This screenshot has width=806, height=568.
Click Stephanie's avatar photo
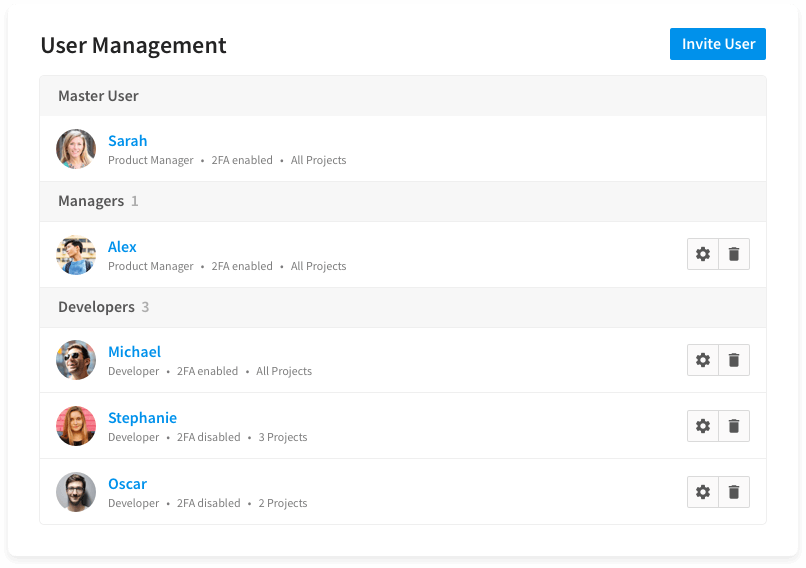[x=76, y=426]
